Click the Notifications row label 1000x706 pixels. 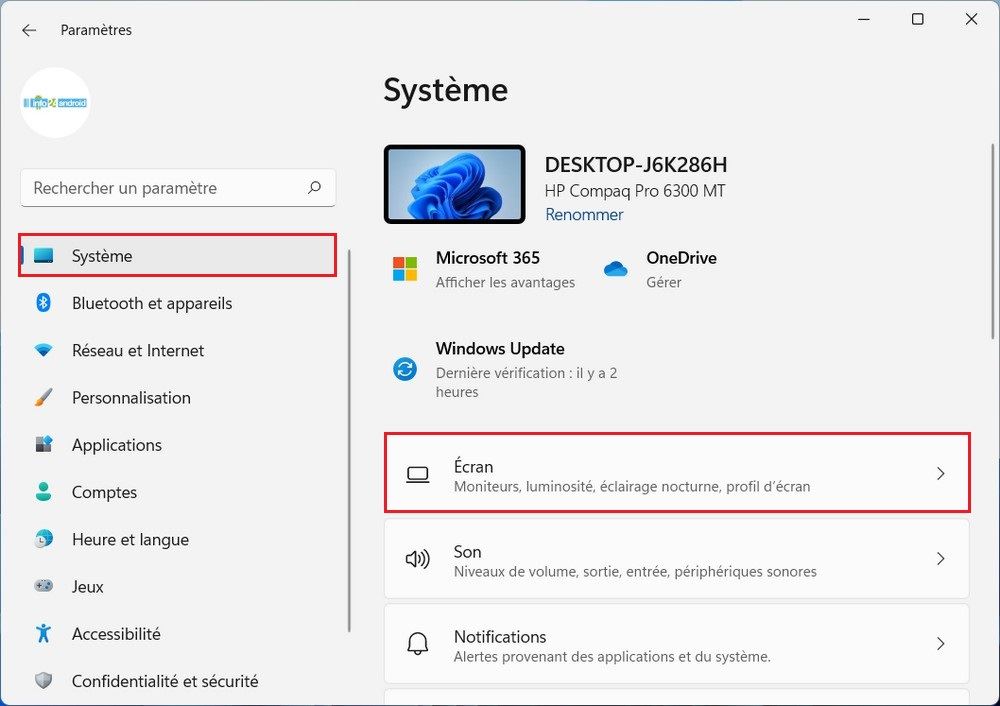pyautogui.click(x=500, y=636)
